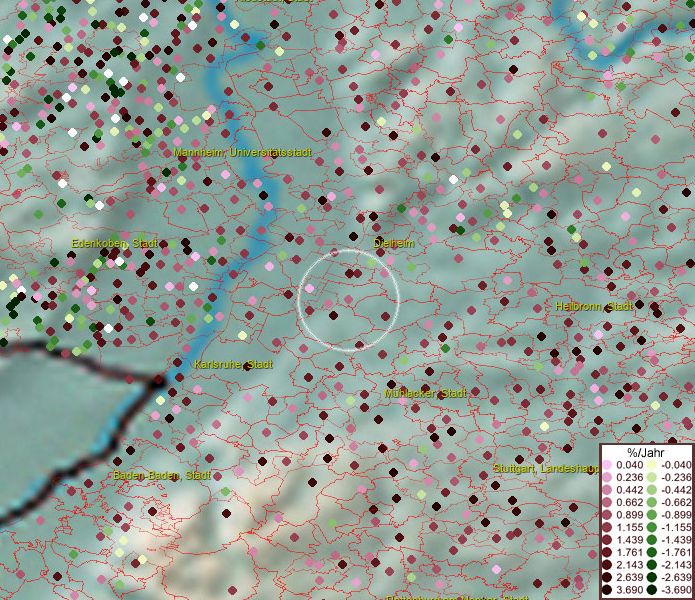Select the legend swatch for 1.155
This screenshot has height=600, width=695.
[607, 527]
